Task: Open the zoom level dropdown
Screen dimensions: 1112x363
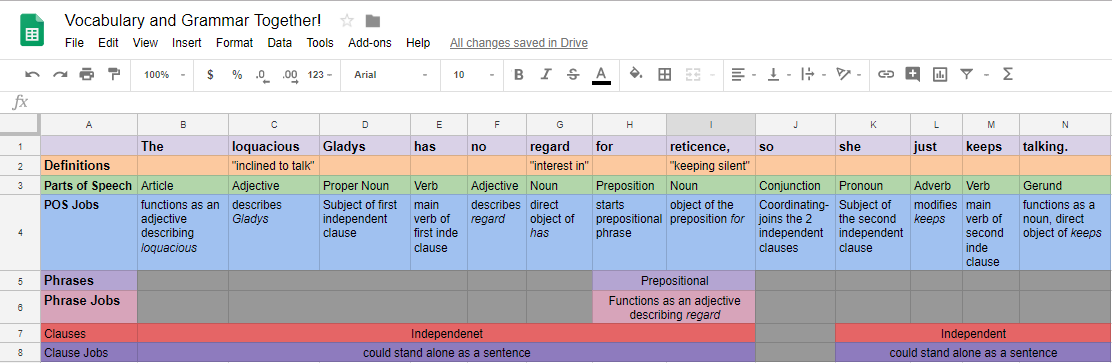Action: [164, 74]
